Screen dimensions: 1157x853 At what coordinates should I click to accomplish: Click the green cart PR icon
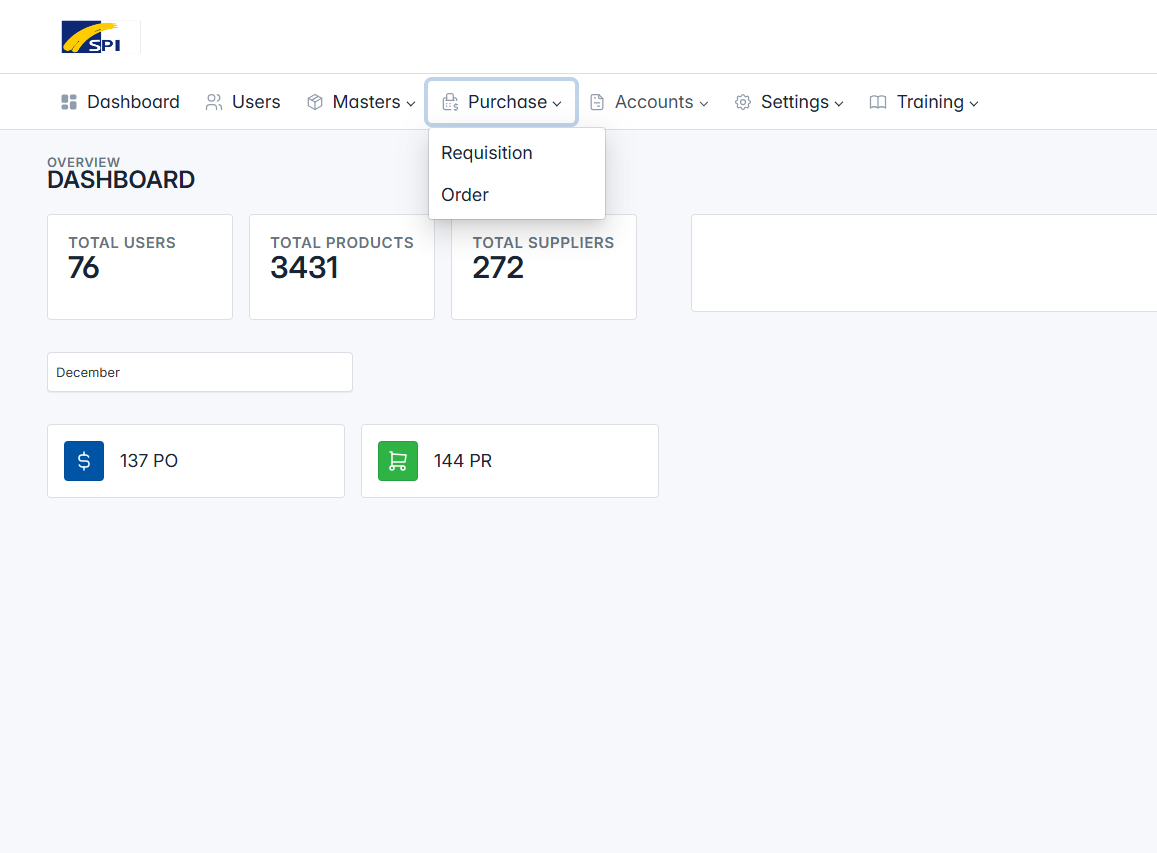click(398, 461)
